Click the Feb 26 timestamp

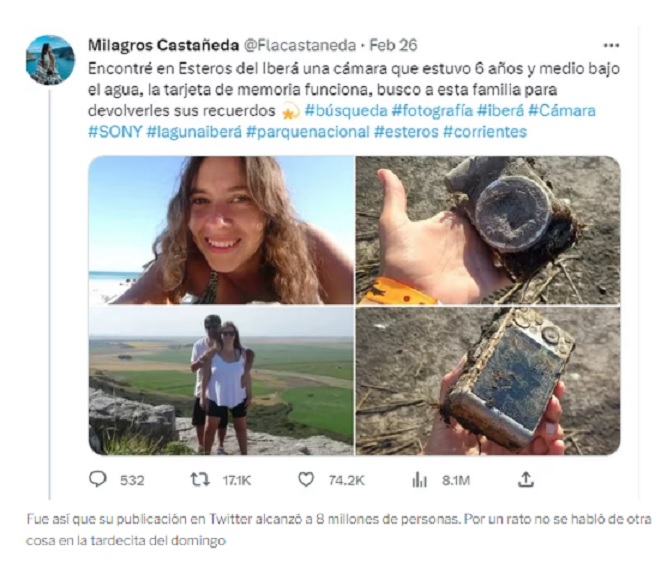(393, 45)
